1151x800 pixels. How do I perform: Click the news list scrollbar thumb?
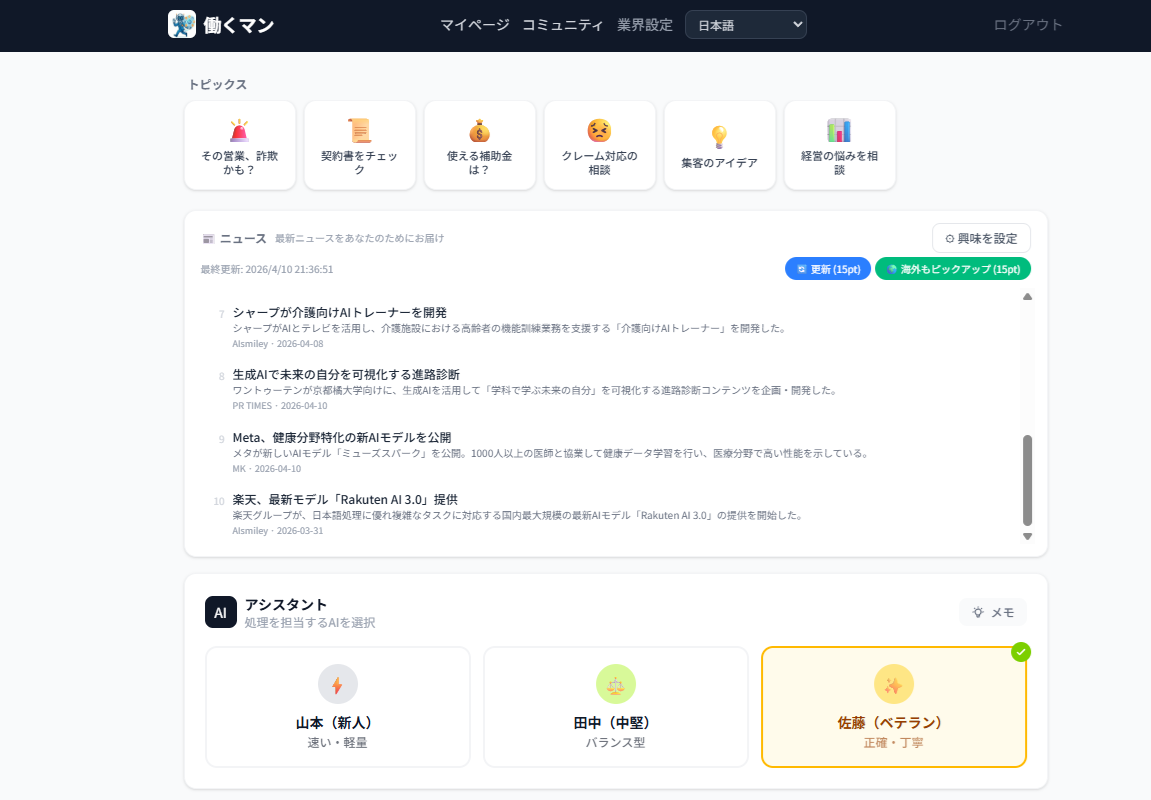[x=1027, y=480]
